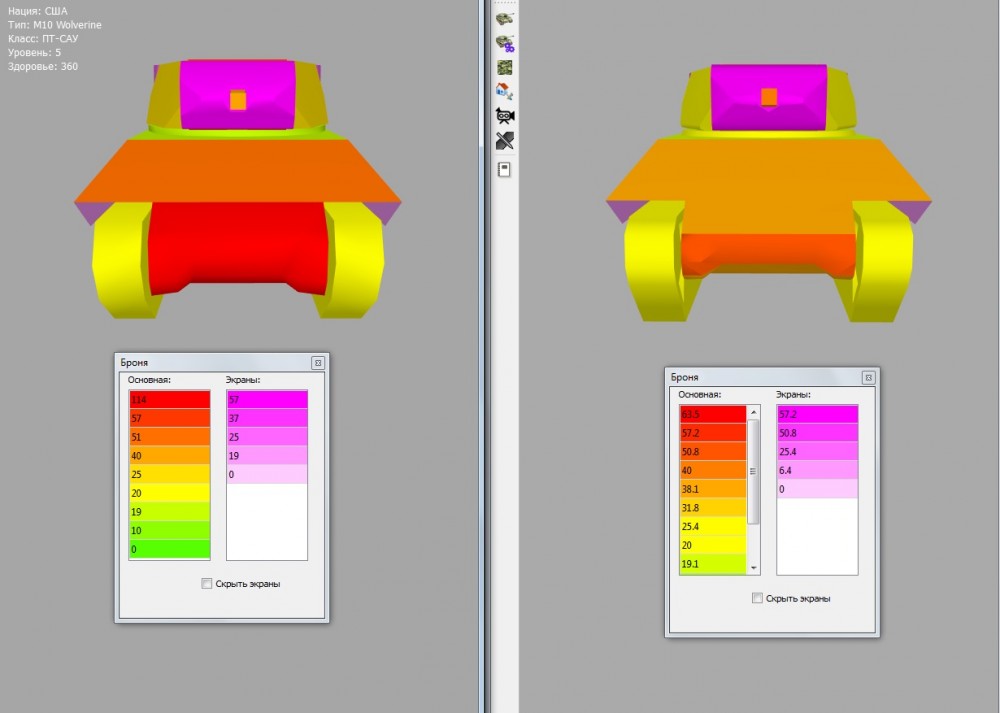Tick Скрыть экраны checkbox in right panel
Image resolution: width=1000 pixels, height=713 pixels.
[x=758, y=598]
